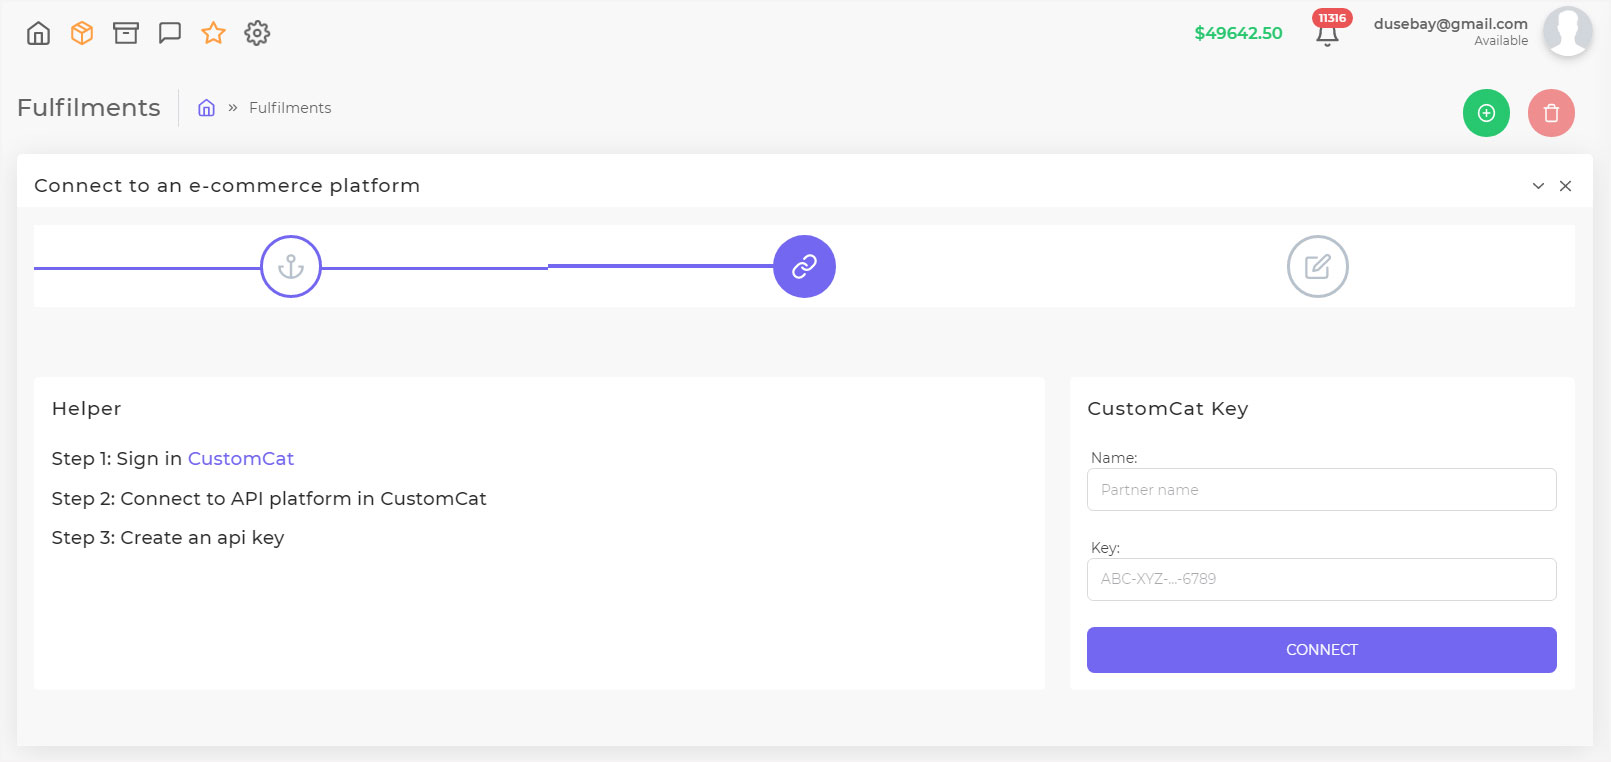Click the Step 2 Connect to API text
Screen dimensions: 1611x762
tap(269, 498)
